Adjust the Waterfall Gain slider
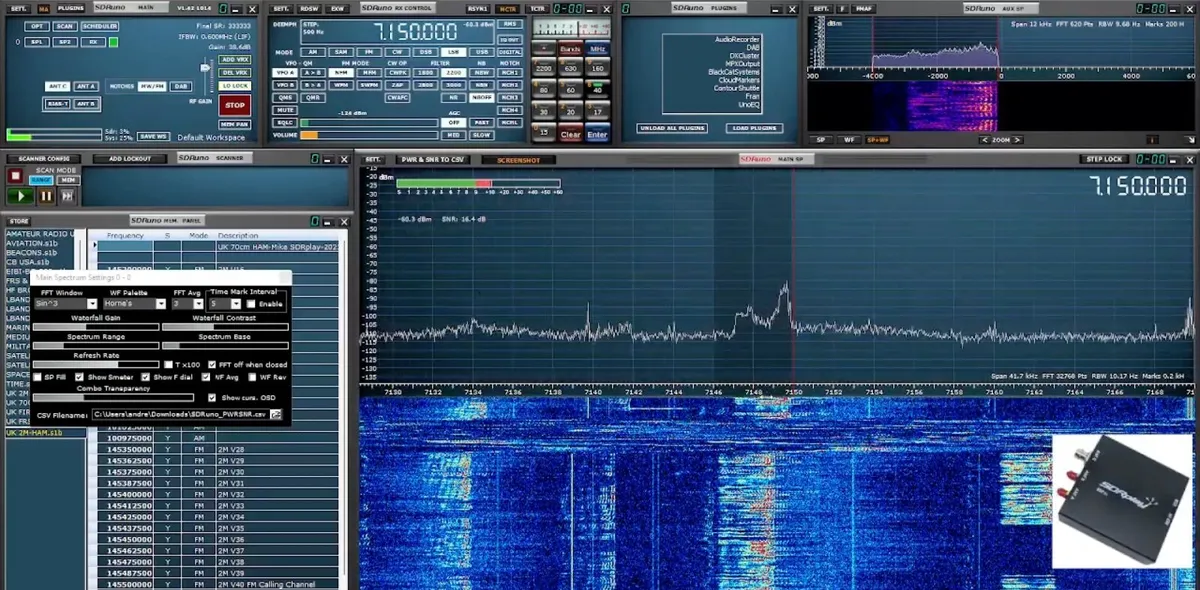 pyautogui.click(x=96, y=327)
